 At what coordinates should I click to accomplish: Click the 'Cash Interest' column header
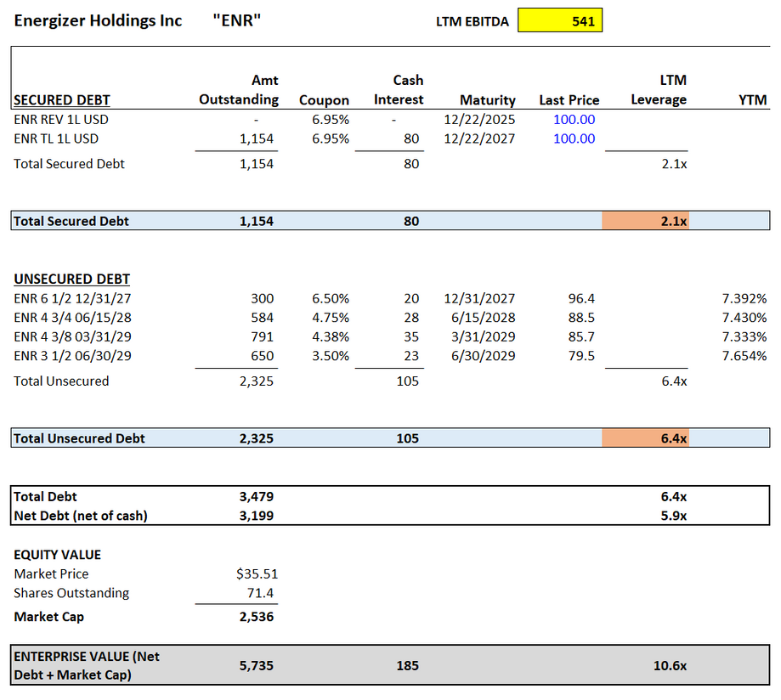pos(399,90)
